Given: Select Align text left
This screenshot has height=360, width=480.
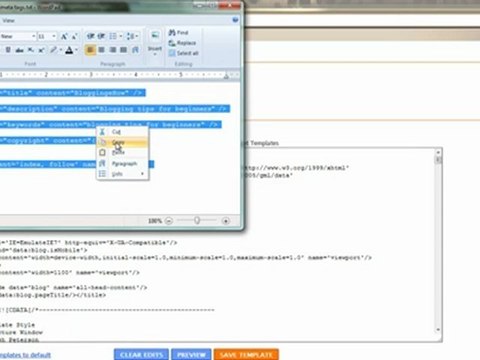Looking at the screenshot, I should click(x=90, y=50).
